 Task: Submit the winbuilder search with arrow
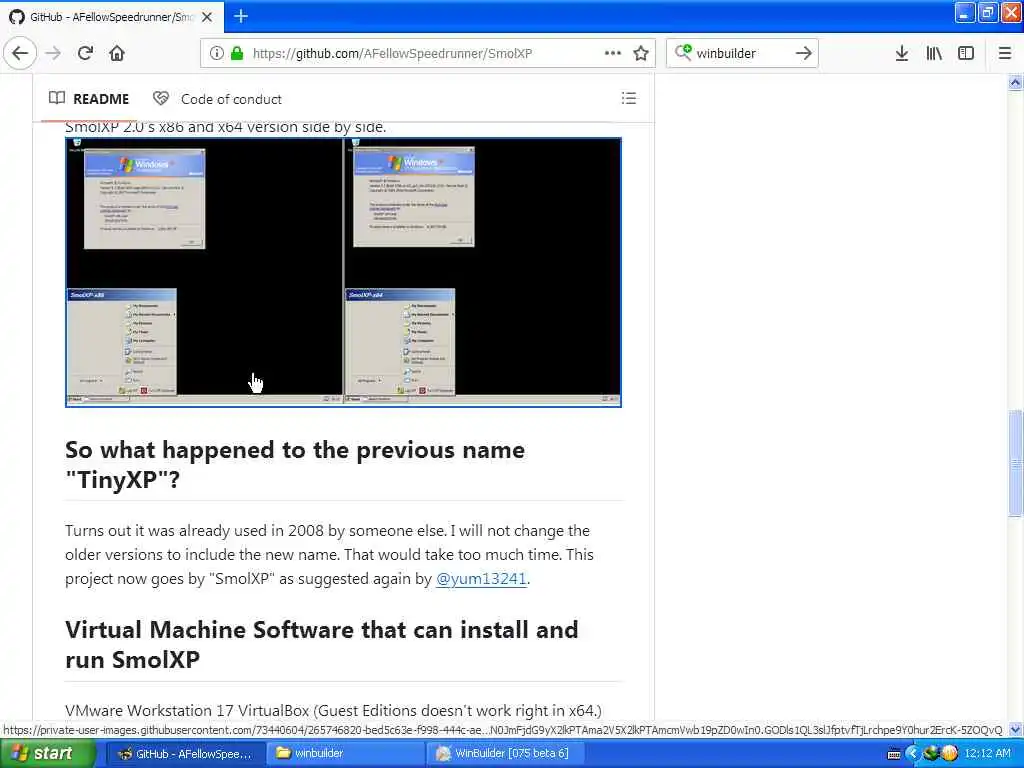point(803,53)
